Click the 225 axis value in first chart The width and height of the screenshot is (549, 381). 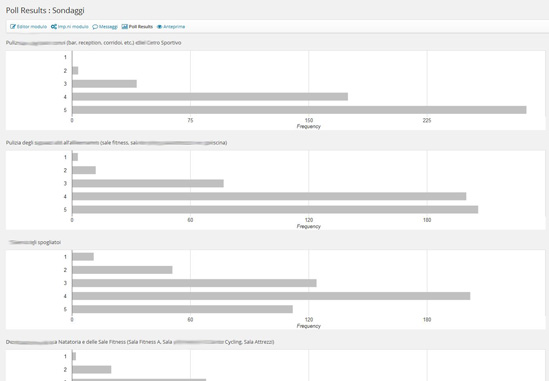pyautogui.click(x=427, y=120)
